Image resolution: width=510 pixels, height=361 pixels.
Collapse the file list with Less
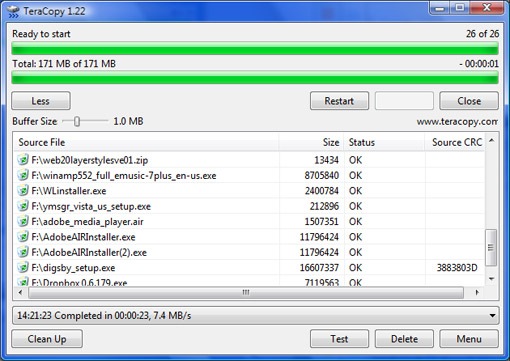click(x=41, y=101)
